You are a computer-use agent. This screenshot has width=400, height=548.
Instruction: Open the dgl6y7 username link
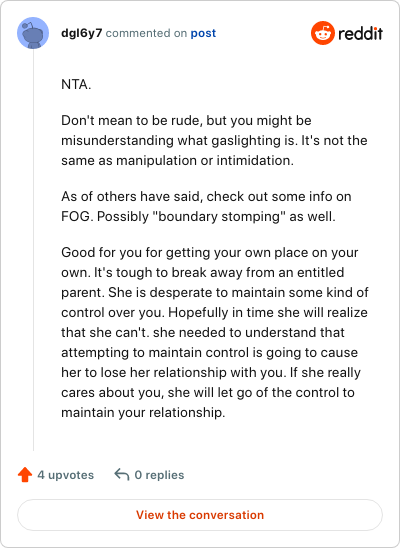[81, 33]
